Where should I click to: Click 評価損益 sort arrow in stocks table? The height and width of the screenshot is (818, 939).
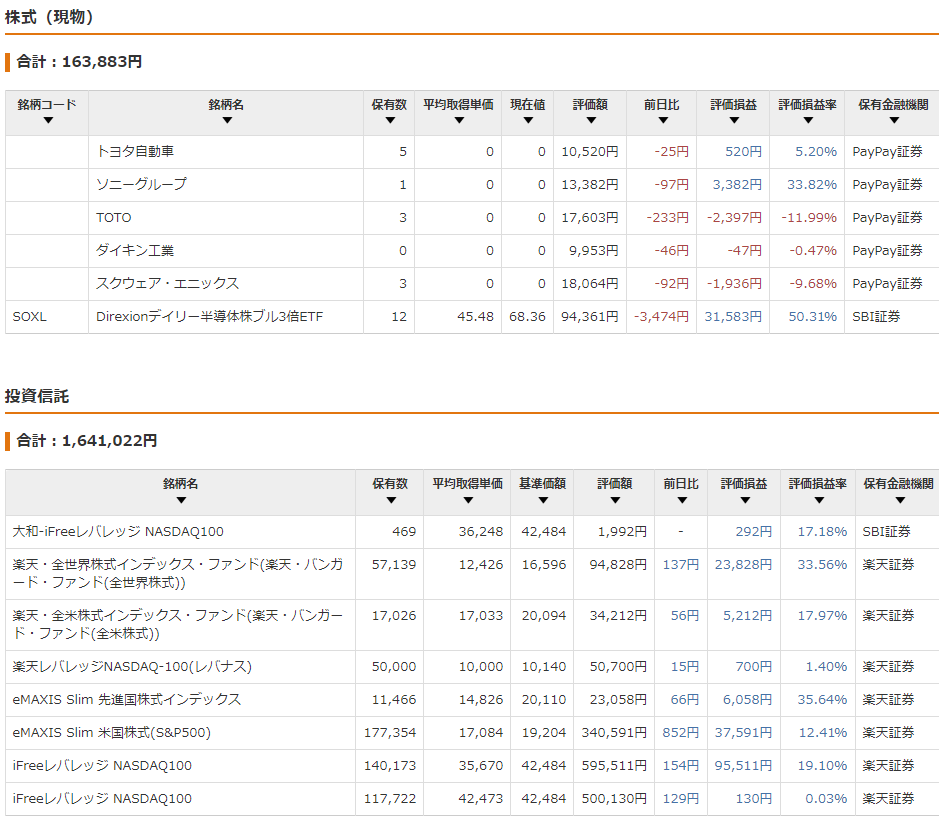734,120
